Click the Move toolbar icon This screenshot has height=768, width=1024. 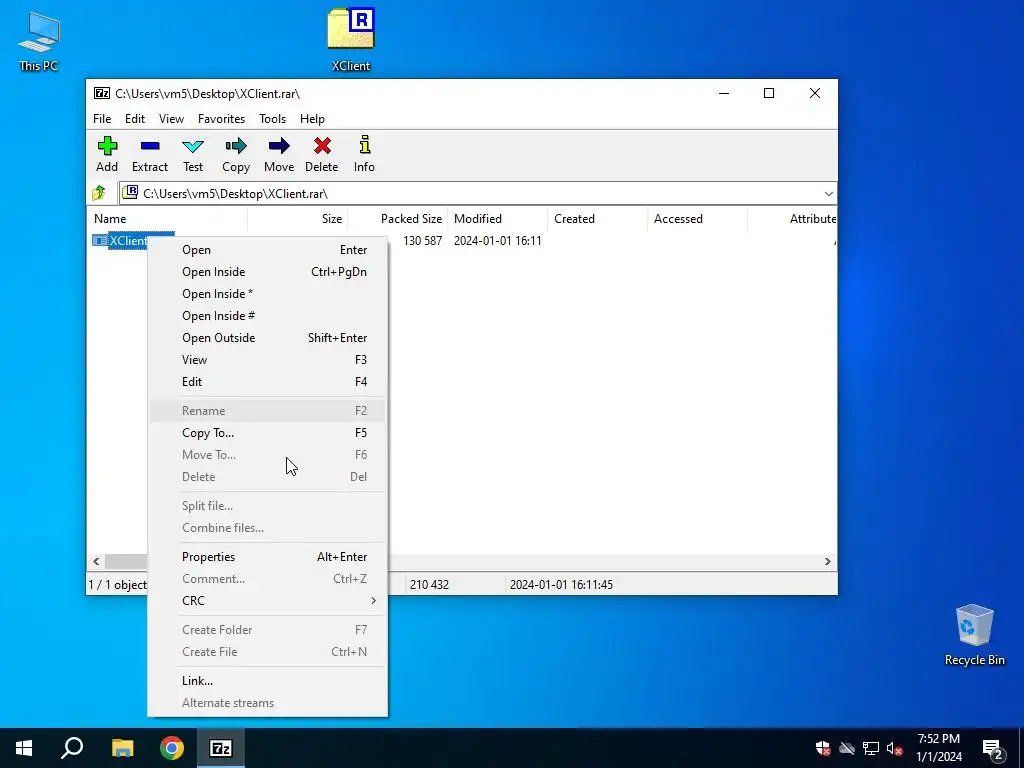click(x=279, y=154)
